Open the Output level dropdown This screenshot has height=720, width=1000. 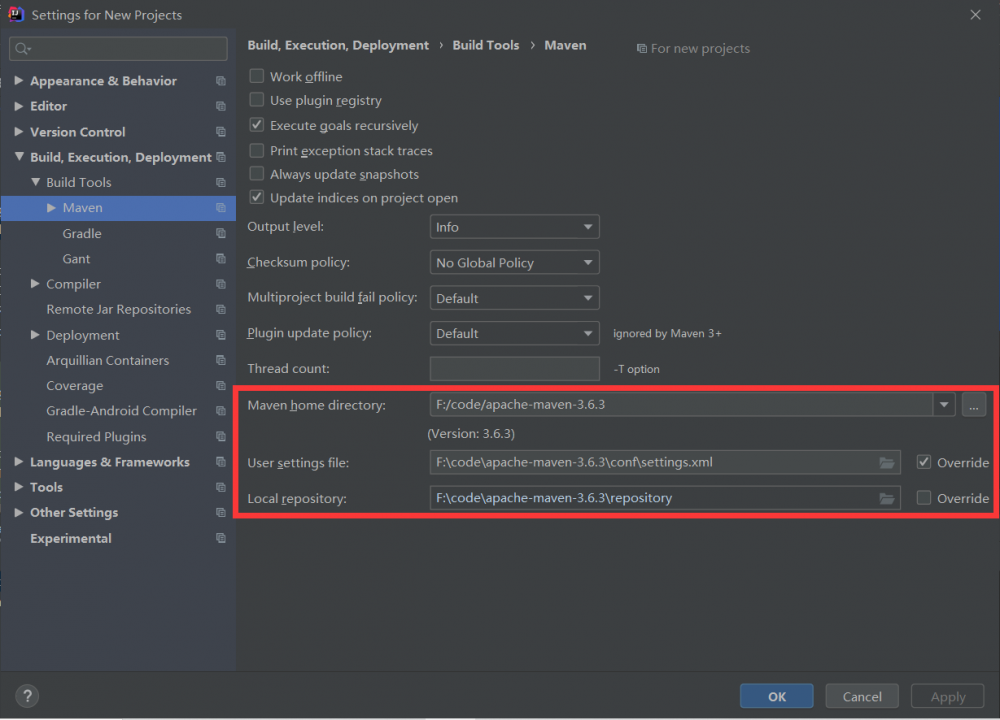click(x=514, y=227)
